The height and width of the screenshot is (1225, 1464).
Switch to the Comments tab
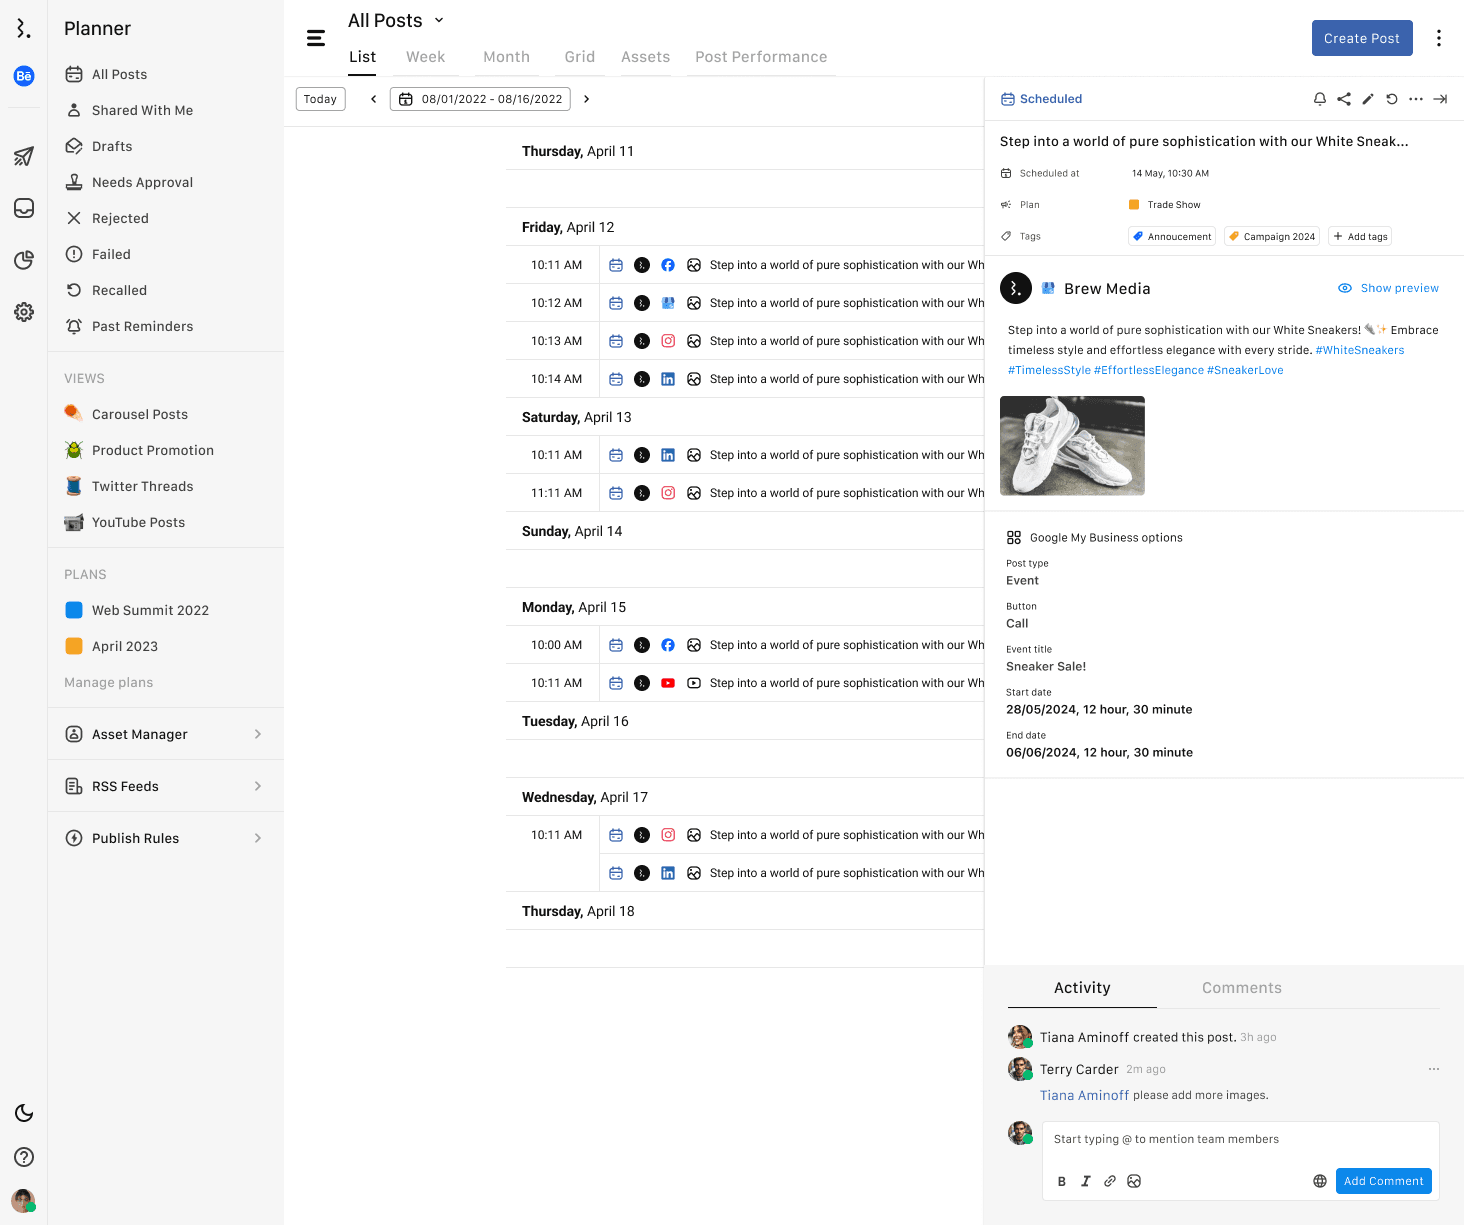point(1241,988)
